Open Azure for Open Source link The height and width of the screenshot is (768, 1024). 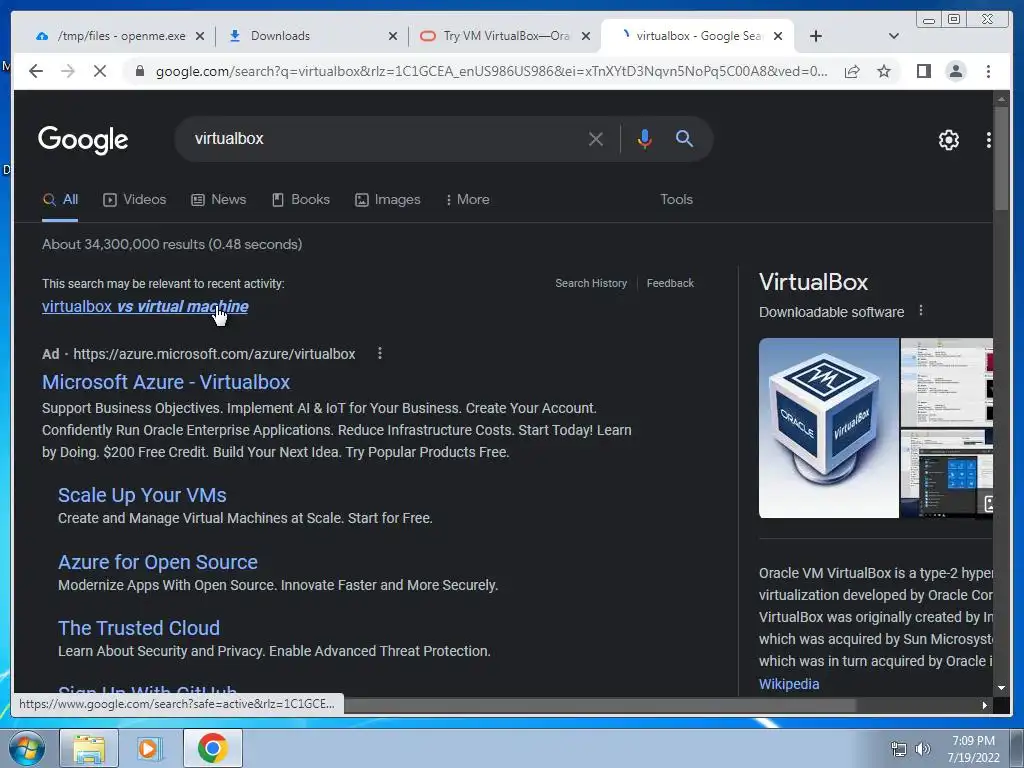pos(157,562)
